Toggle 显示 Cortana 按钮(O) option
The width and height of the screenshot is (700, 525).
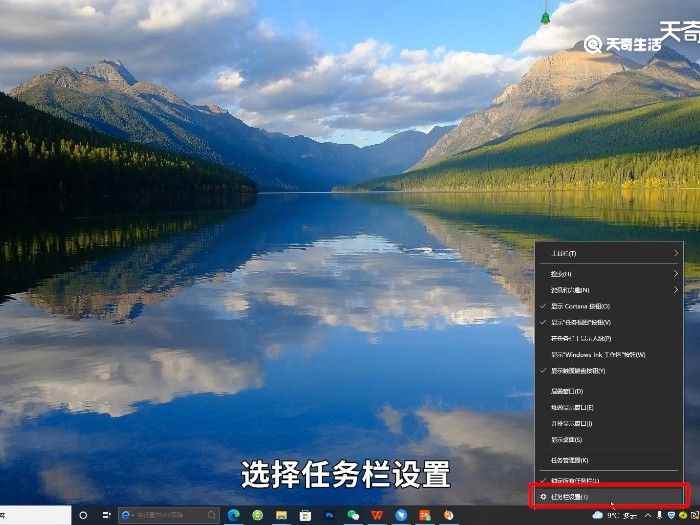[x=609, y=306]
